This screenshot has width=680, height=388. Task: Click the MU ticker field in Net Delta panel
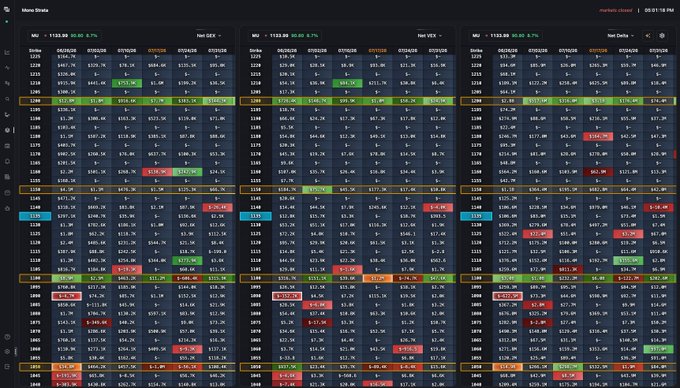(x=506, y=36)
